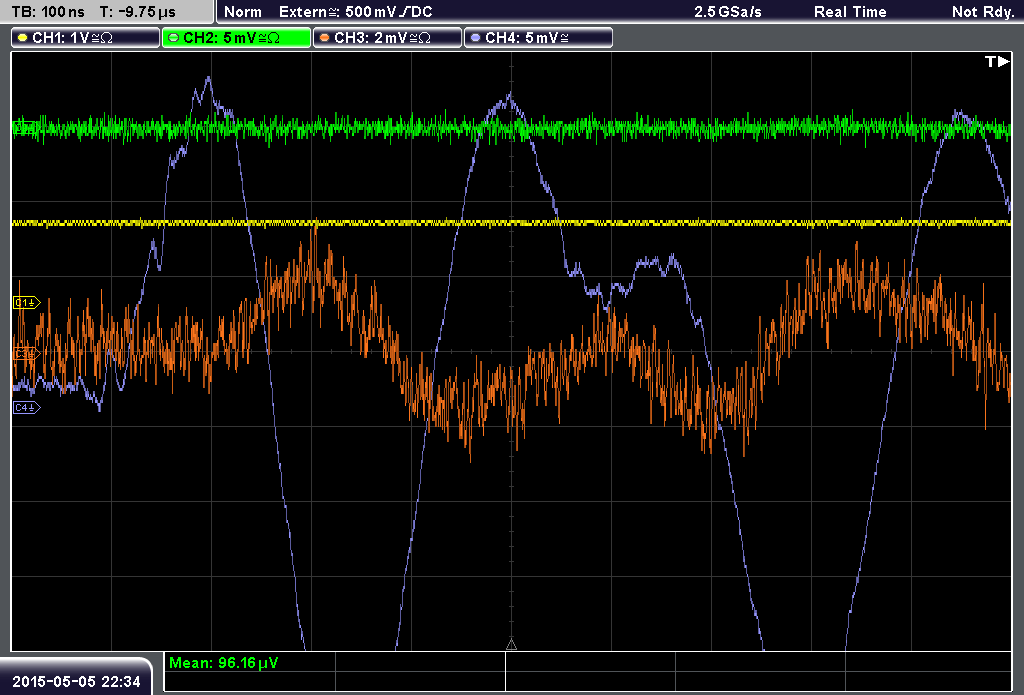Click the Real Time acquisition mode label
The image size is (1024, 695).
pos(850,12)
